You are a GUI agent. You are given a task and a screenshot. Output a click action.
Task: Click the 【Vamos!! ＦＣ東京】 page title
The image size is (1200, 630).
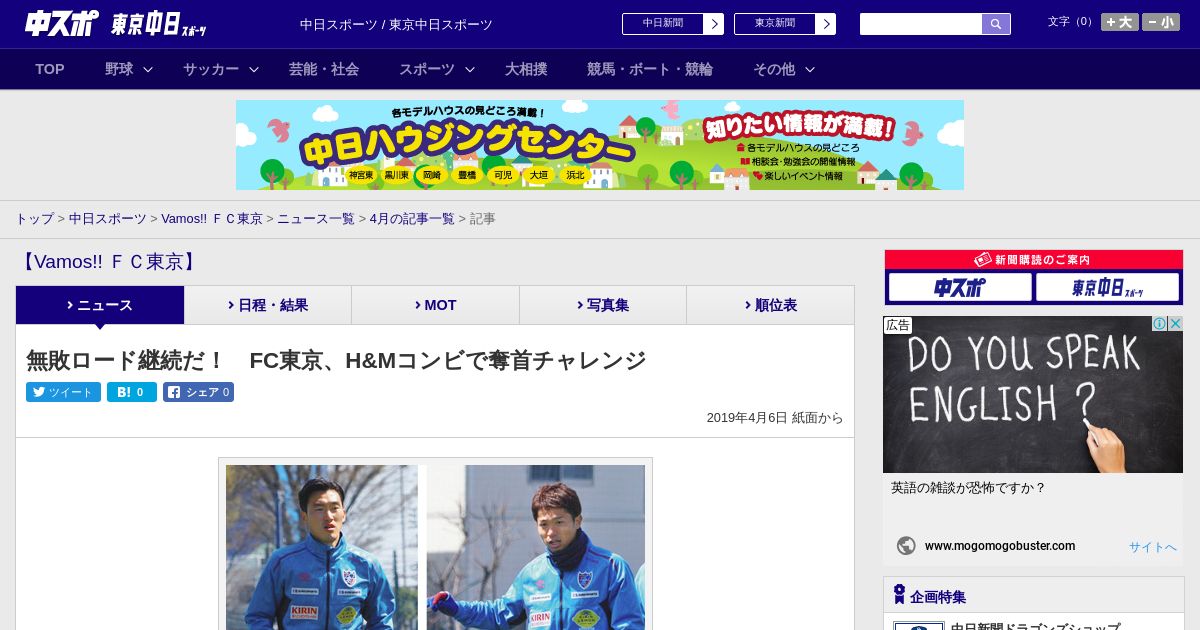point(110,262)
